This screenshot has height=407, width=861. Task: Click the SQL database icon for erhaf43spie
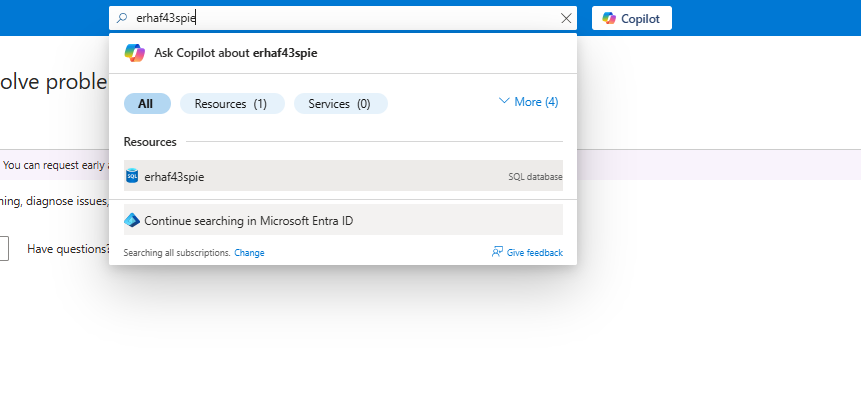tap(132, 176)
